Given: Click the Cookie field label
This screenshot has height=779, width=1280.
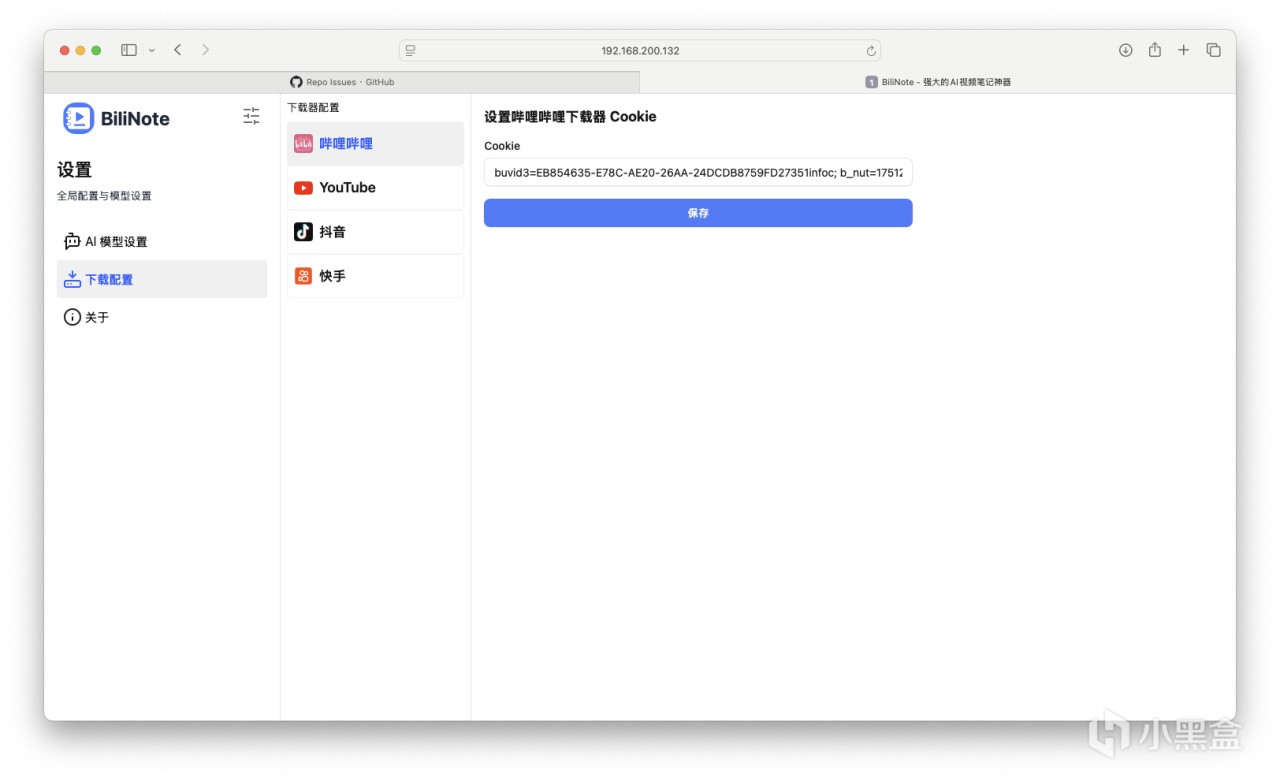Looking at the screenshot, I should 502,146.
